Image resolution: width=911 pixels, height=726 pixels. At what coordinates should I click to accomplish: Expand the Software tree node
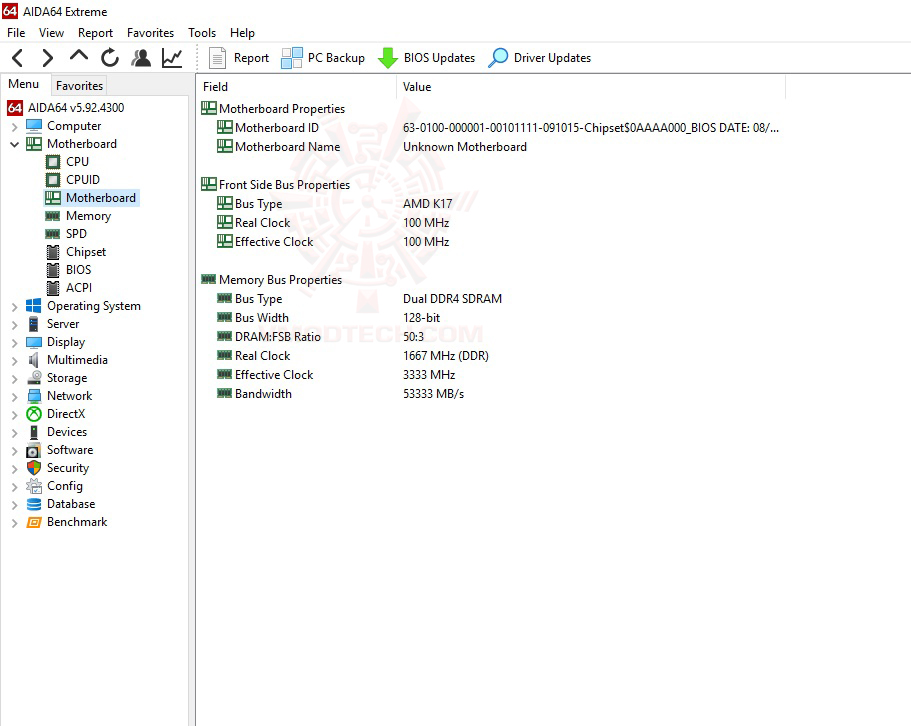(x=15, y=451)
